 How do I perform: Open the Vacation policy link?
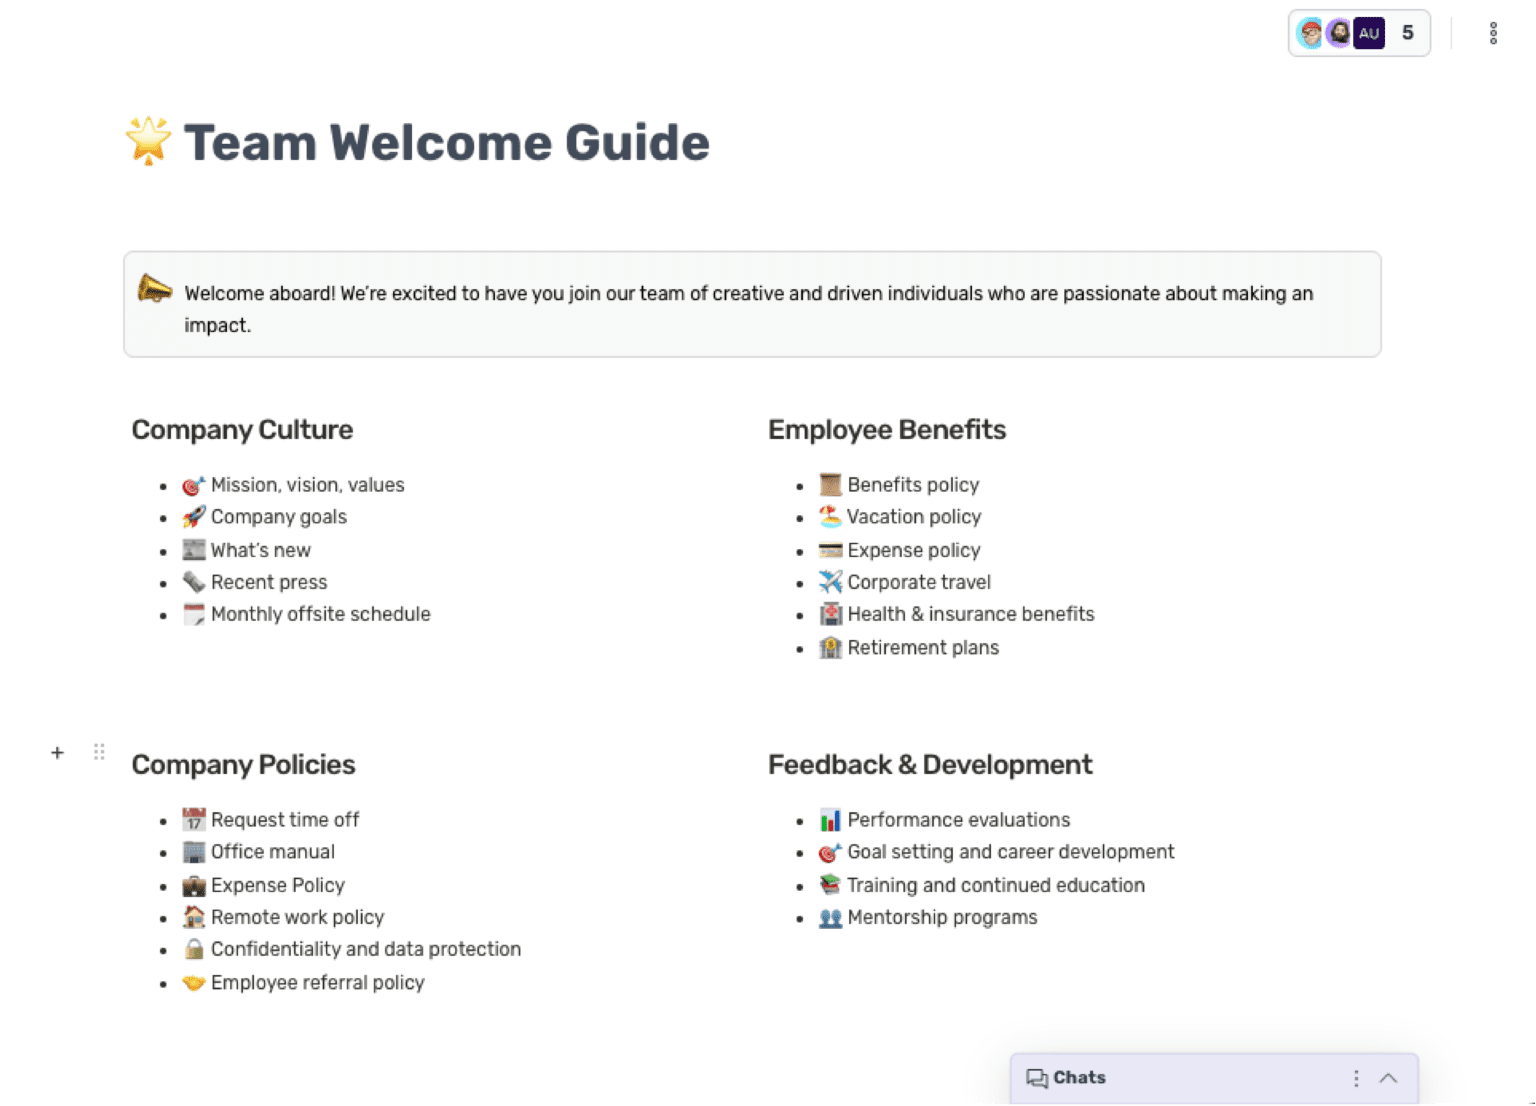pos(913,517)
